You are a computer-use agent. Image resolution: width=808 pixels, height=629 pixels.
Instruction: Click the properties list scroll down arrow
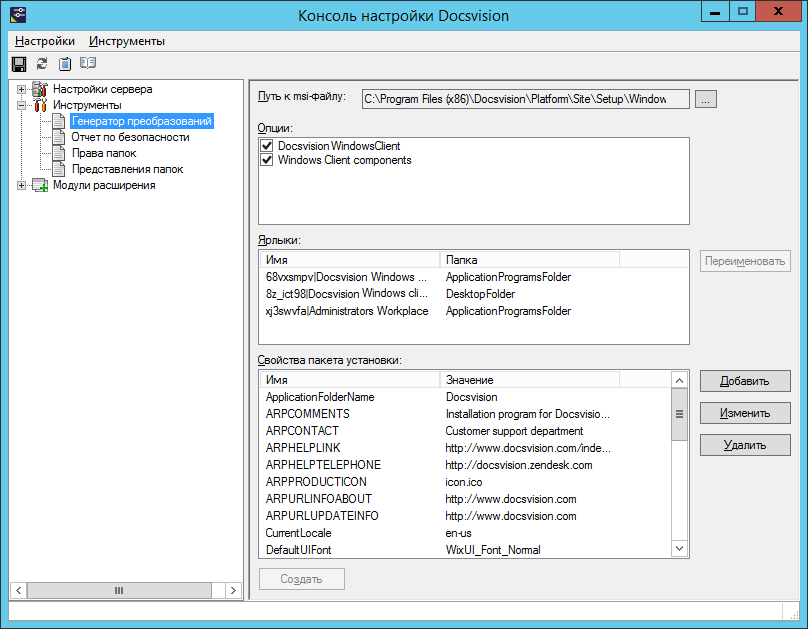coord(679,548)
